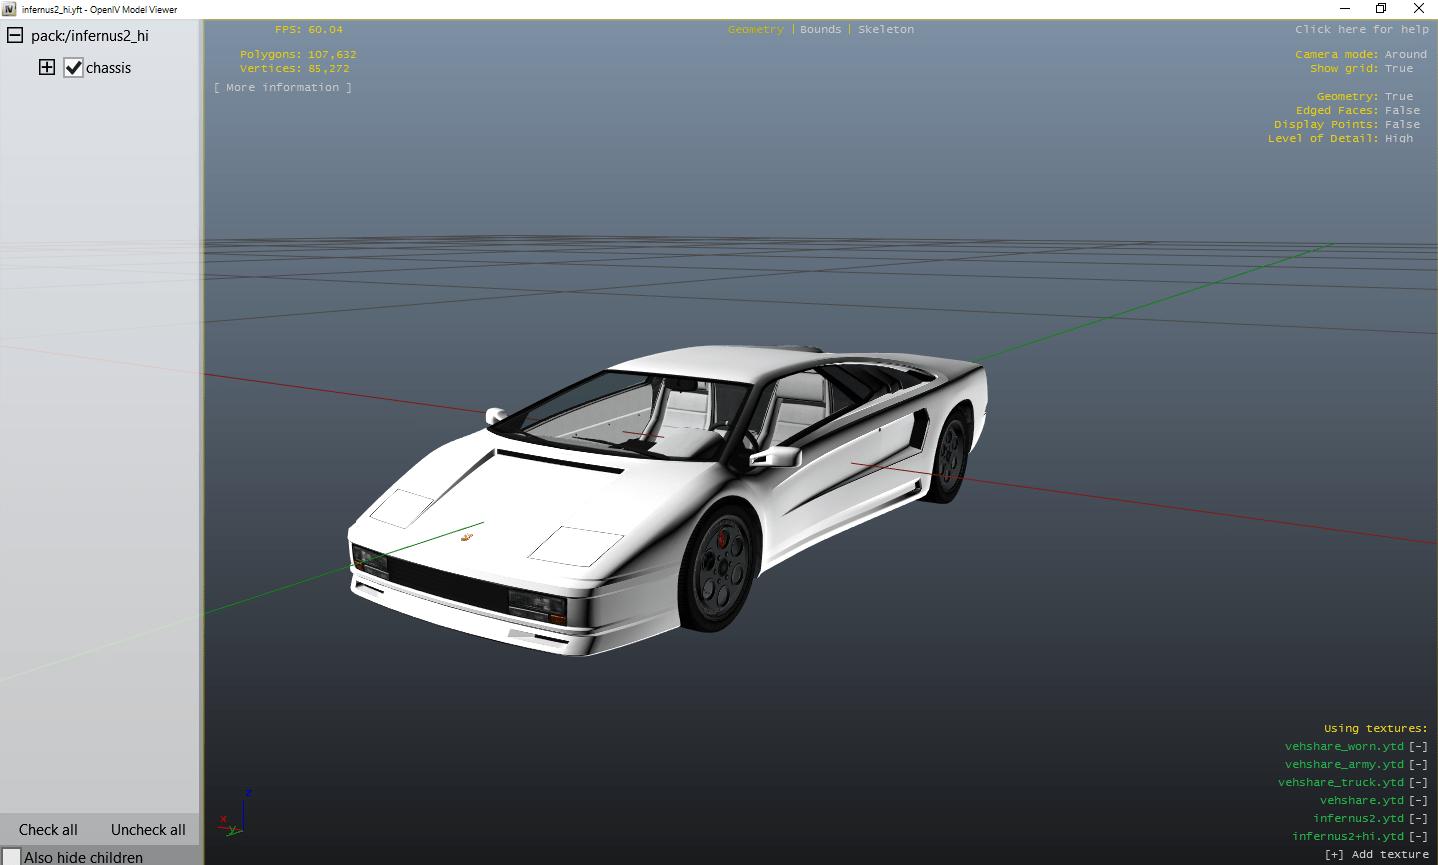
Task: Toggle the Edged Faces setting
Action: [1402, 110]
